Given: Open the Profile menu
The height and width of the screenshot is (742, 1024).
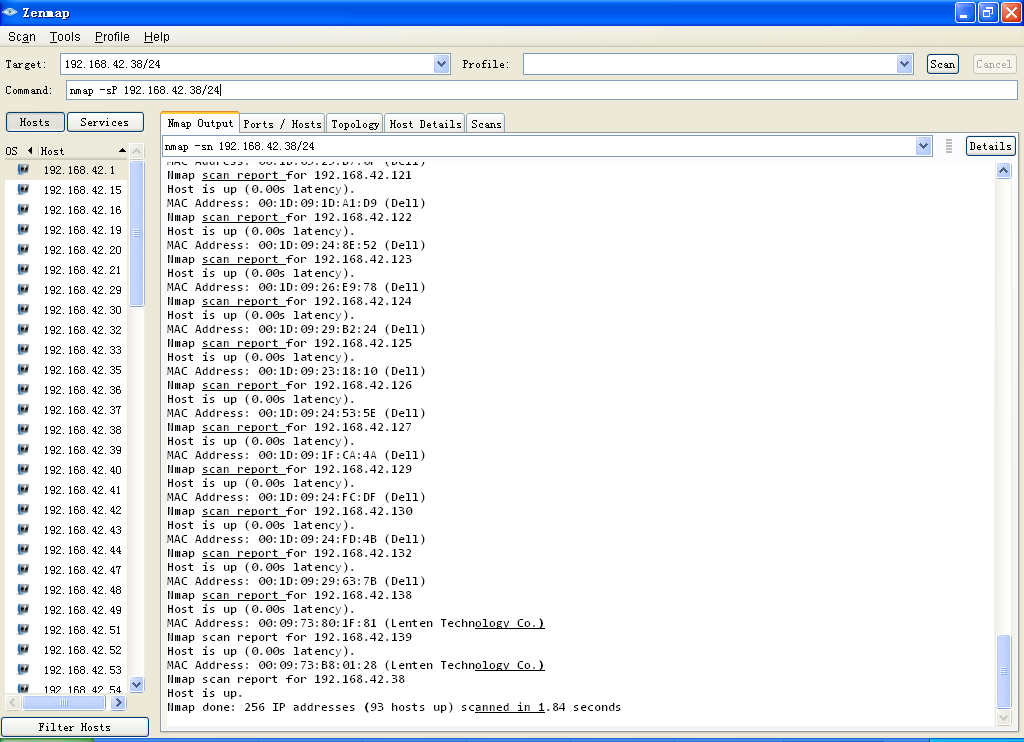Looking at the screenshot, I should 112,37.
